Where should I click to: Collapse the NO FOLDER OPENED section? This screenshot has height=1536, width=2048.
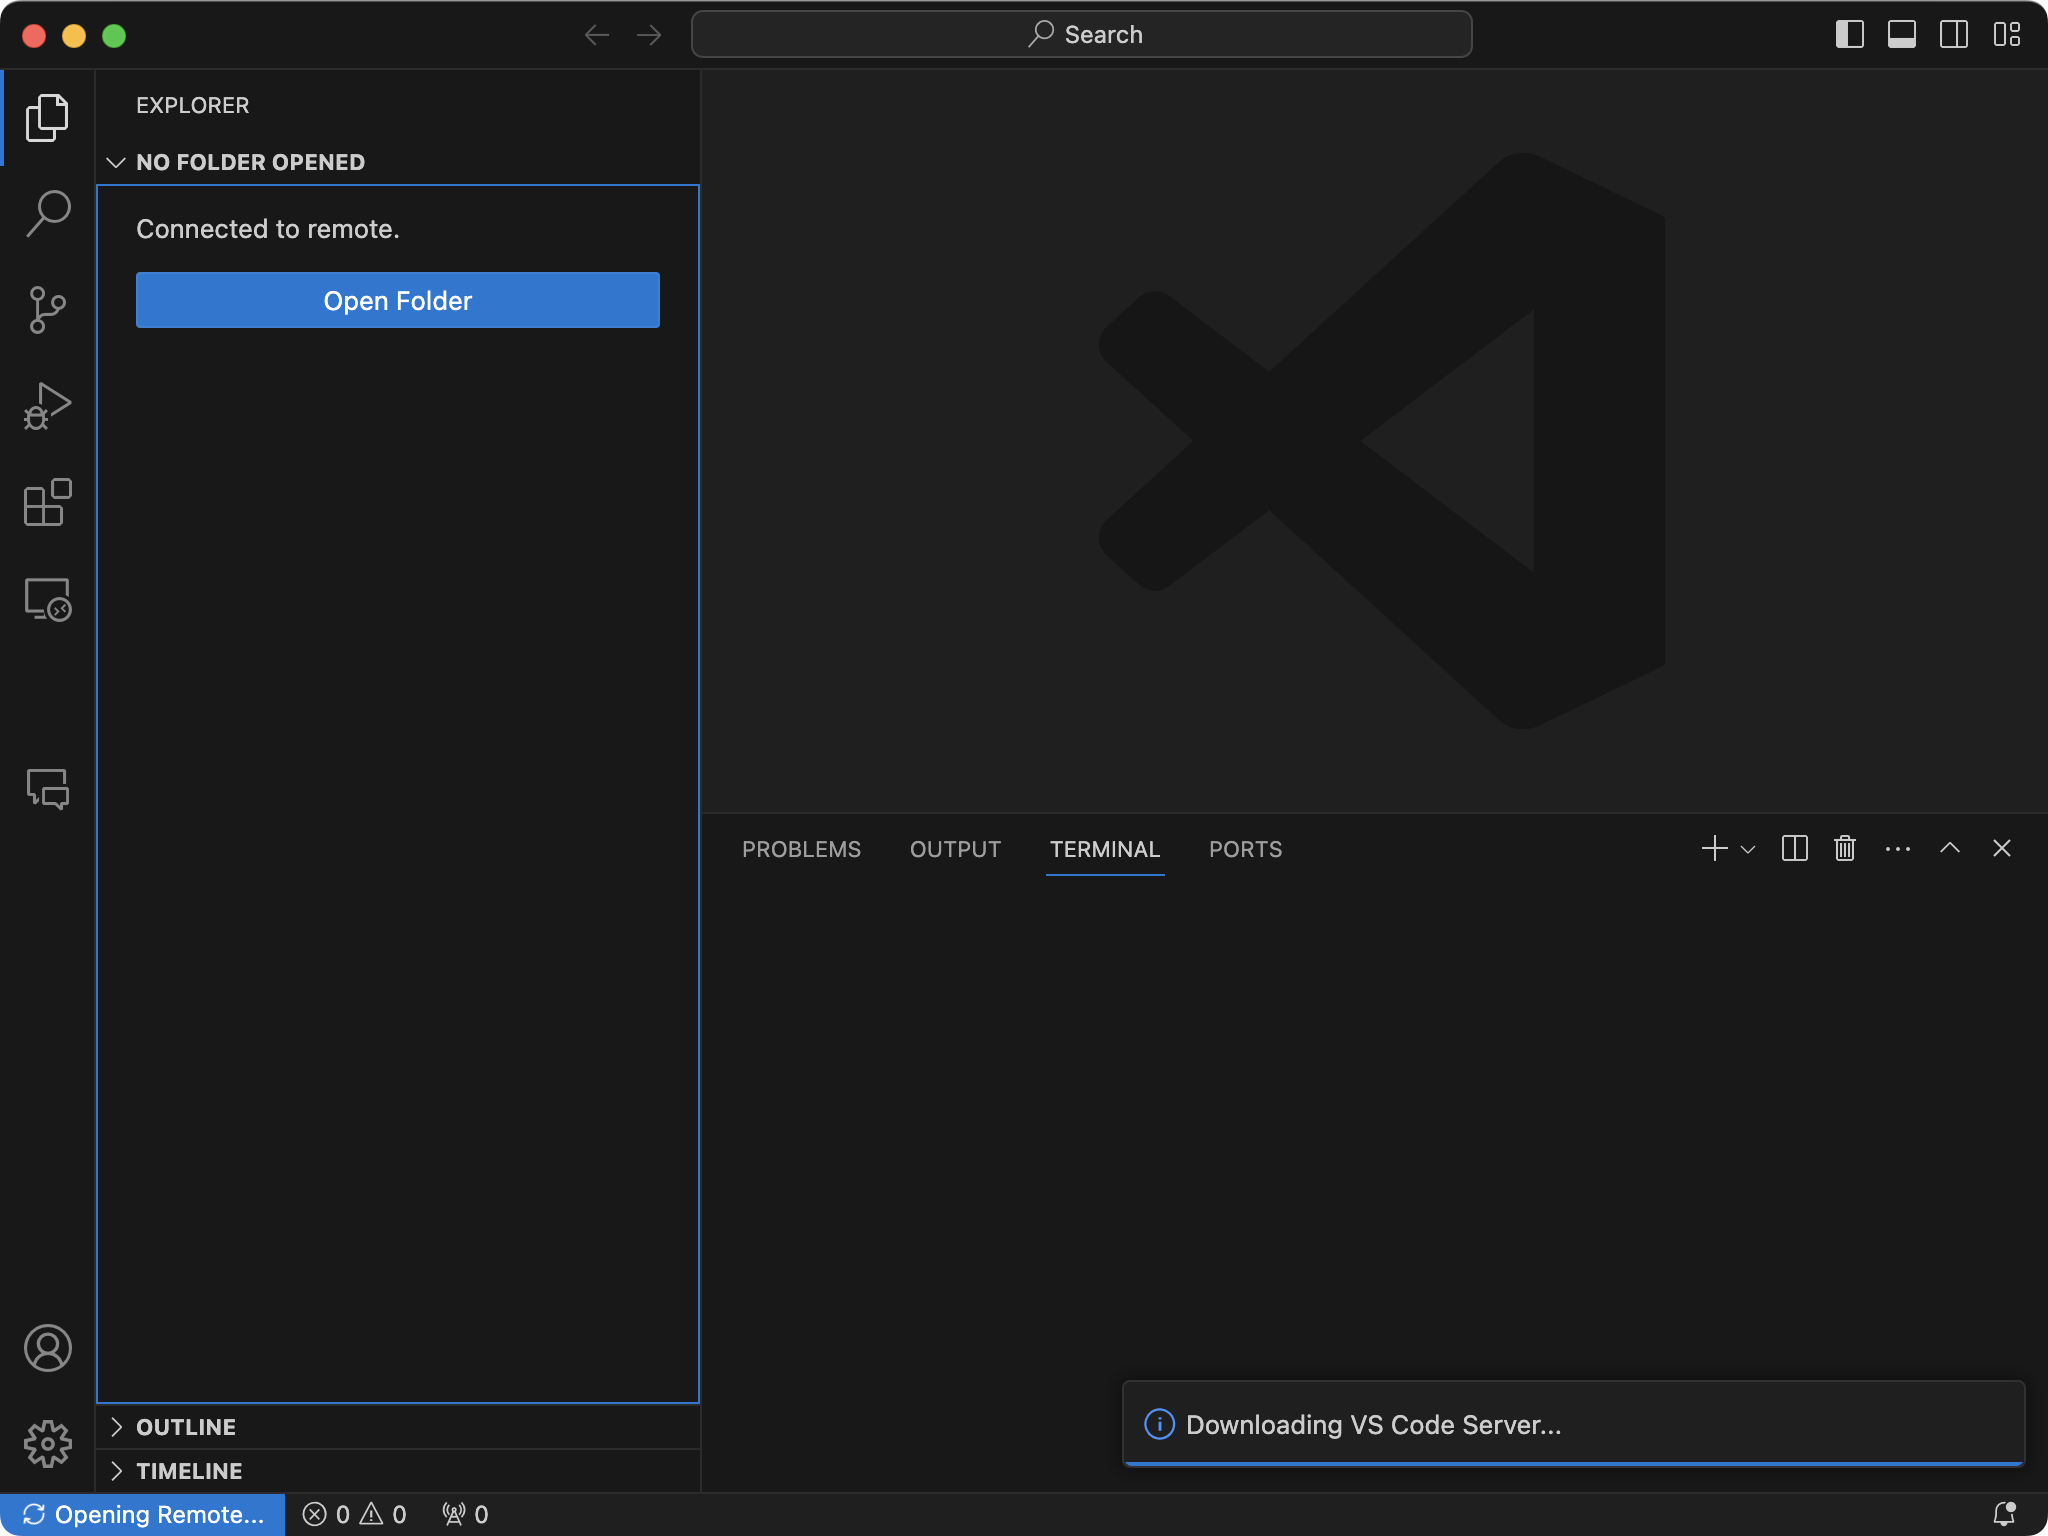pyautogui.click(x=398, y=162)
